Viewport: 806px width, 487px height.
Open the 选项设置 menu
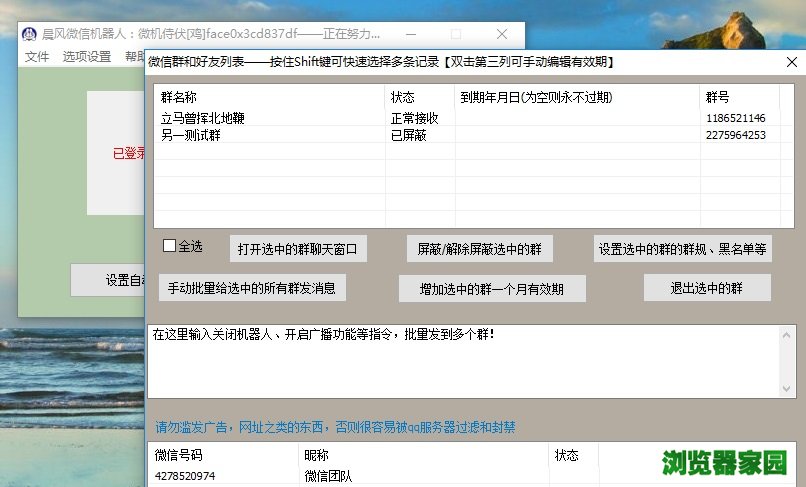tap(87, 57)
